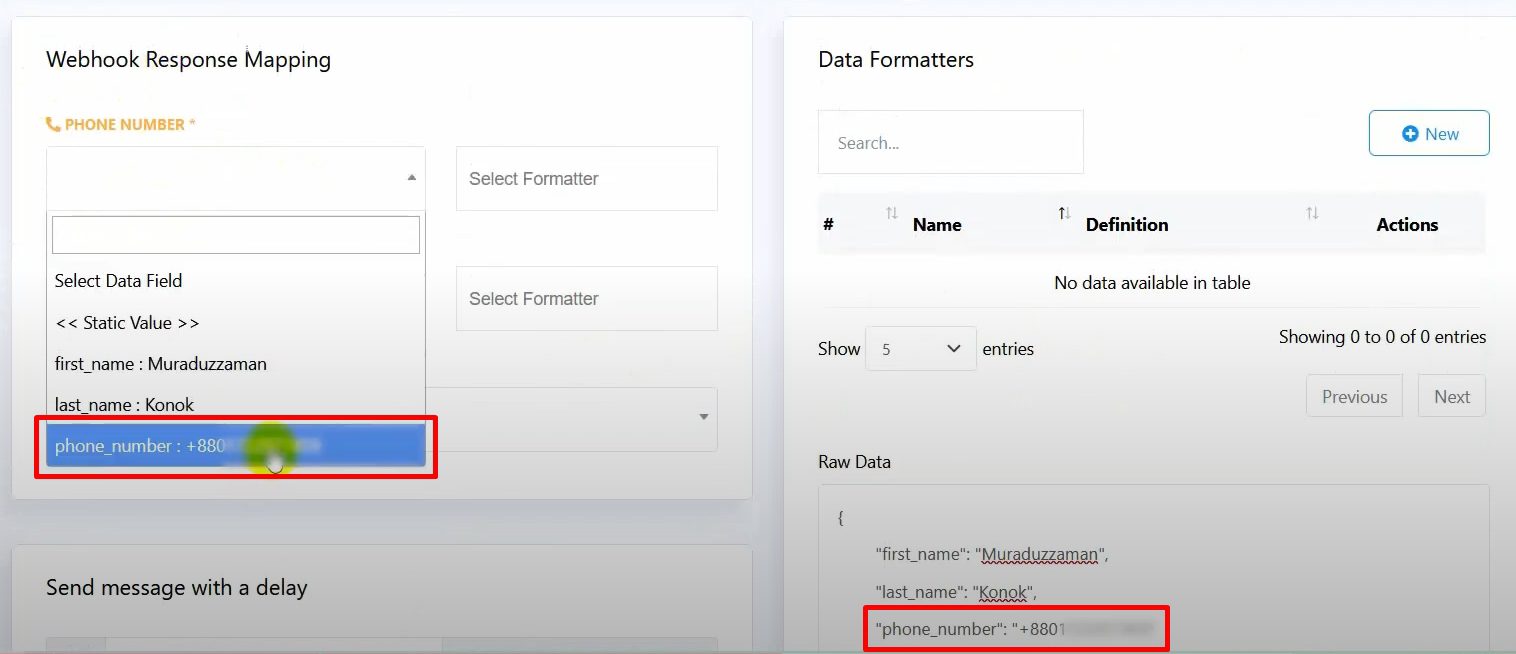Focus the dropdown filter text box

pyautogui.click(x=236, y=235)
